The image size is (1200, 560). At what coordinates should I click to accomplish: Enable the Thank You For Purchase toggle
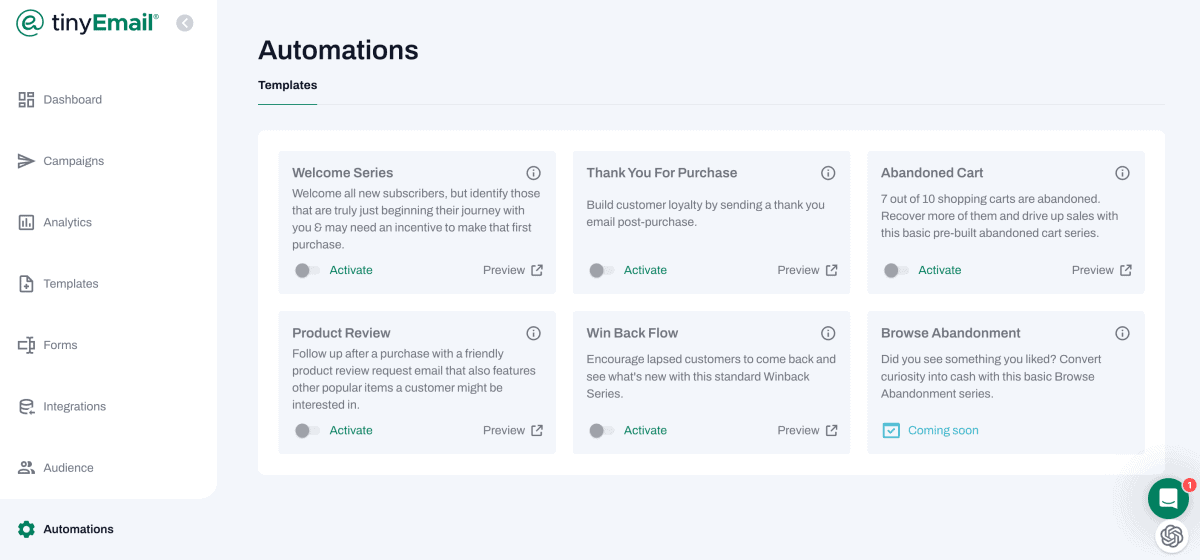coord(601,270)
